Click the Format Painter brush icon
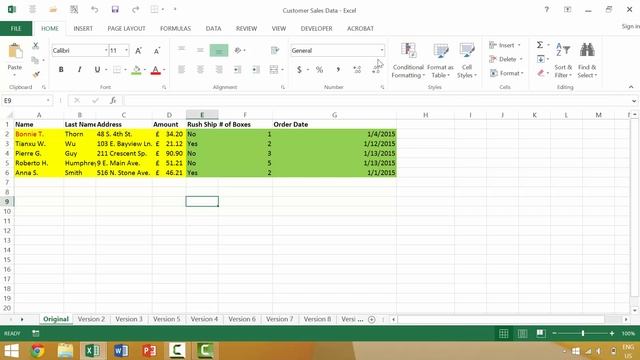The image size is (640, 360). pos(36,74)
